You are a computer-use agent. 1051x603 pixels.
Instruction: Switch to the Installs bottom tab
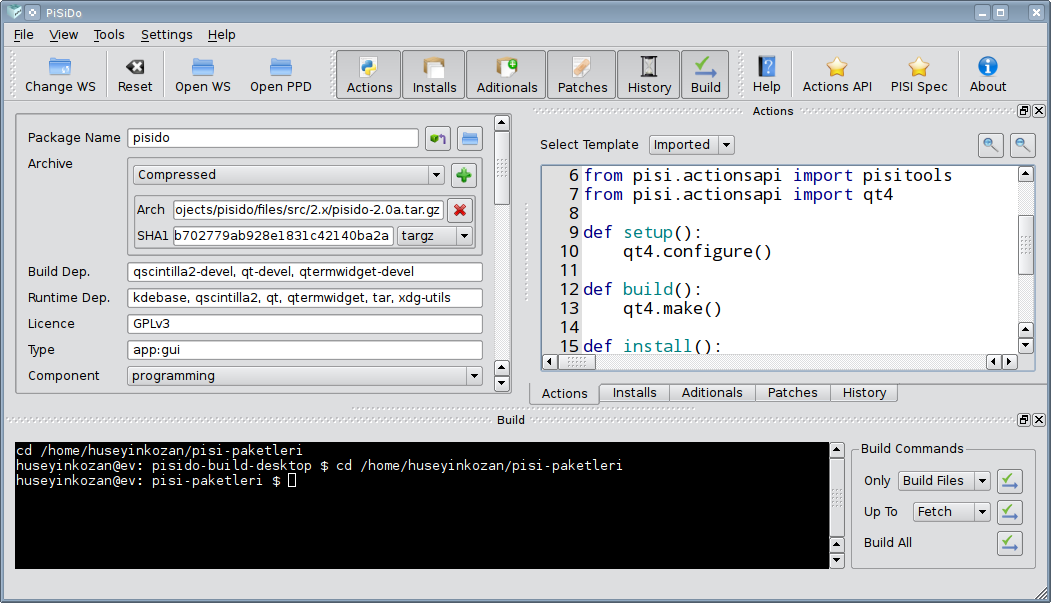click(x=634, y=393)
